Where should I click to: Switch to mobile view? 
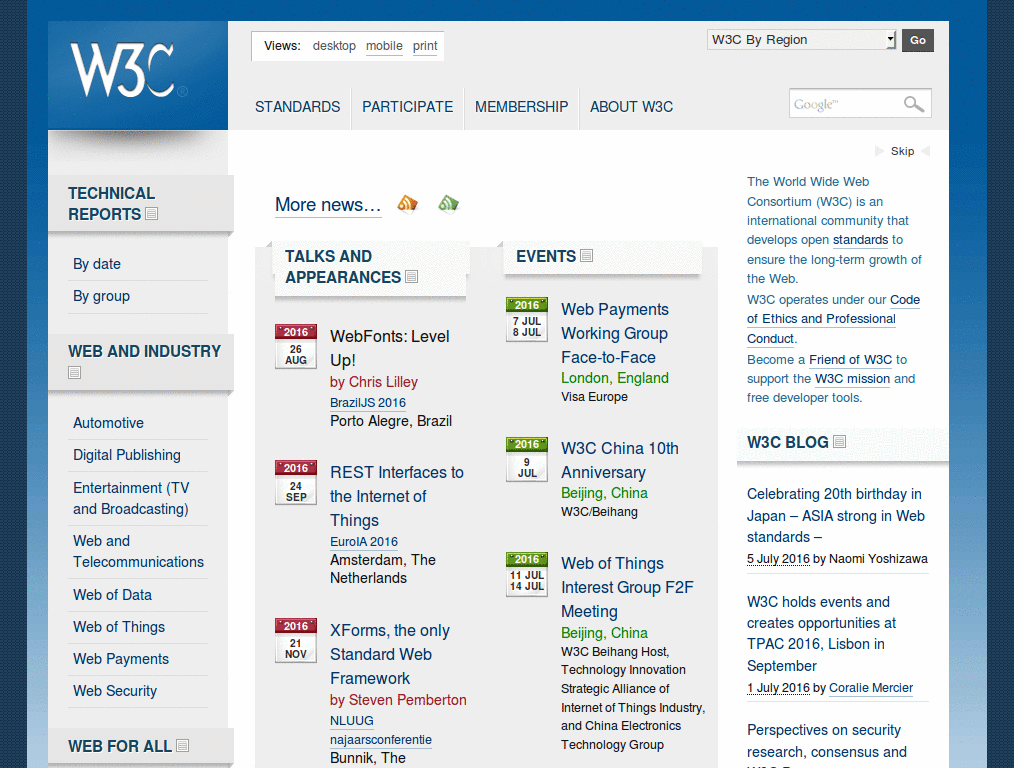pyautogui.click(x=384, y=46)
